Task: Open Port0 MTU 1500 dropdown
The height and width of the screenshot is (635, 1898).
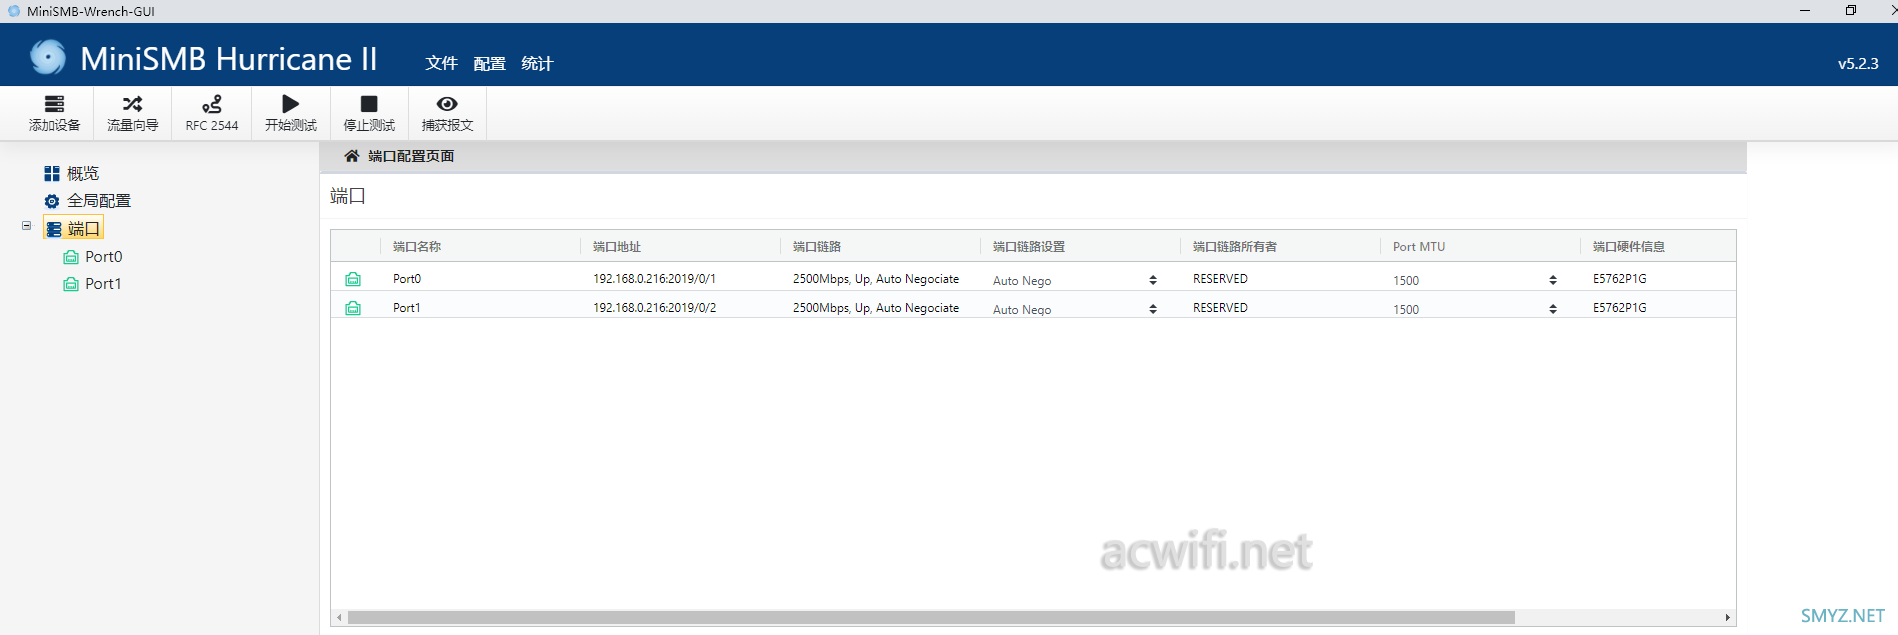Action: pos(1475,280)
